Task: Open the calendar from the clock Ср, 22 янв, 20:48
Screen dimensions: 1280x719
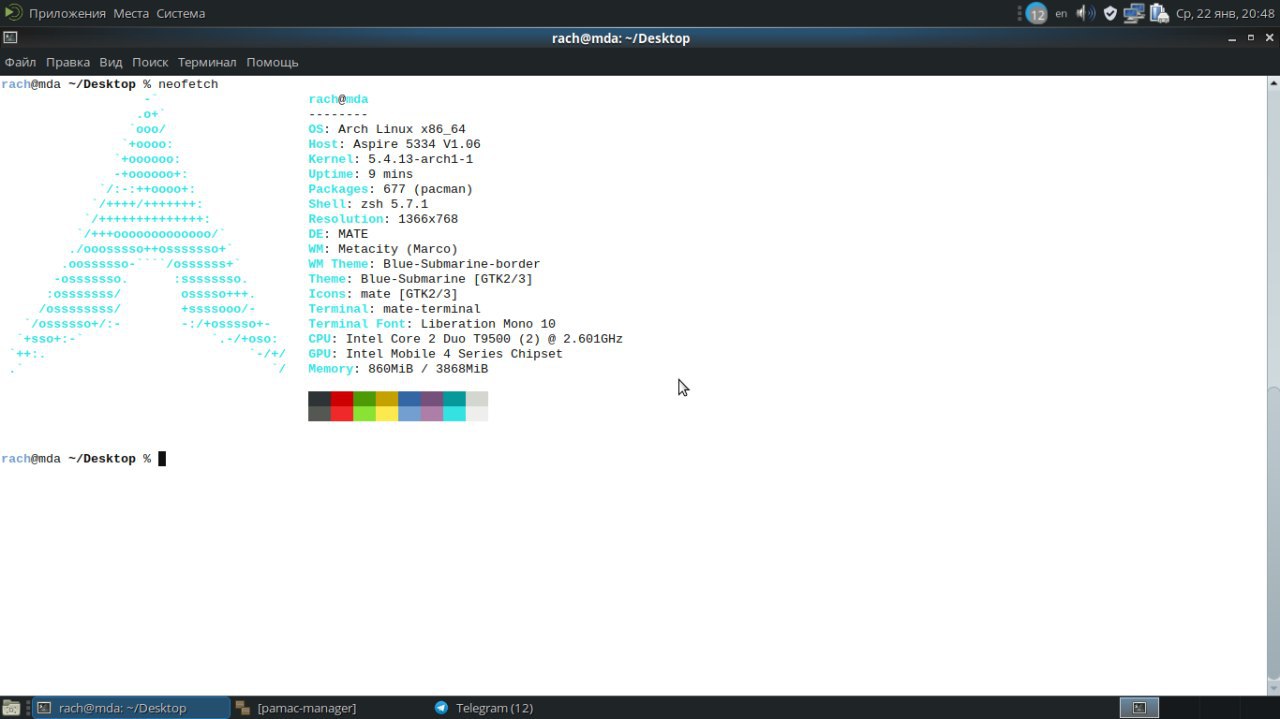Action: tap(1225, 14)
